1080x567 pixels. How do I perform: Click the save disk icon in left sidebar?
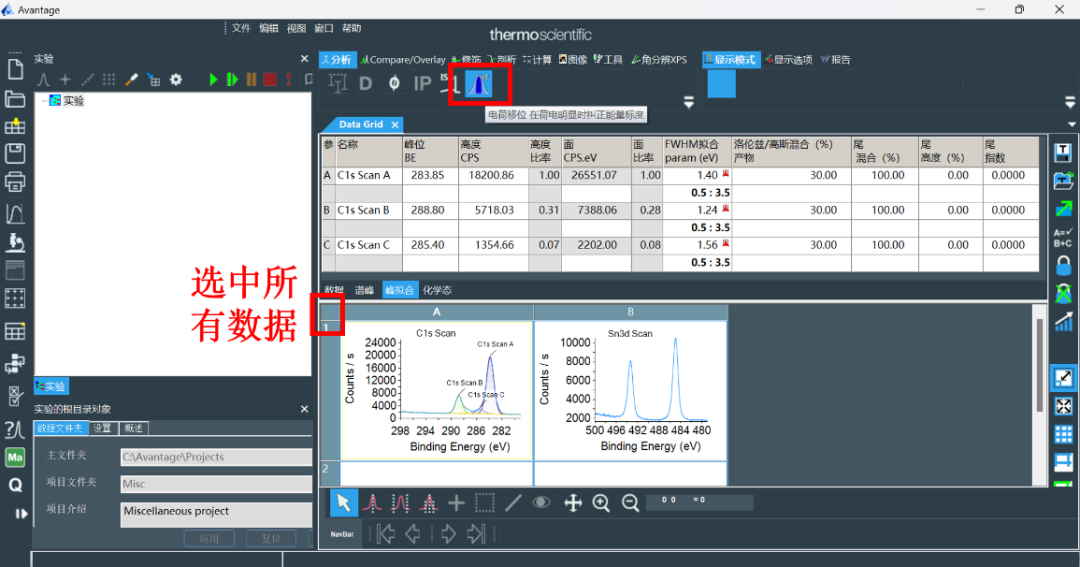tap(15, 153)
